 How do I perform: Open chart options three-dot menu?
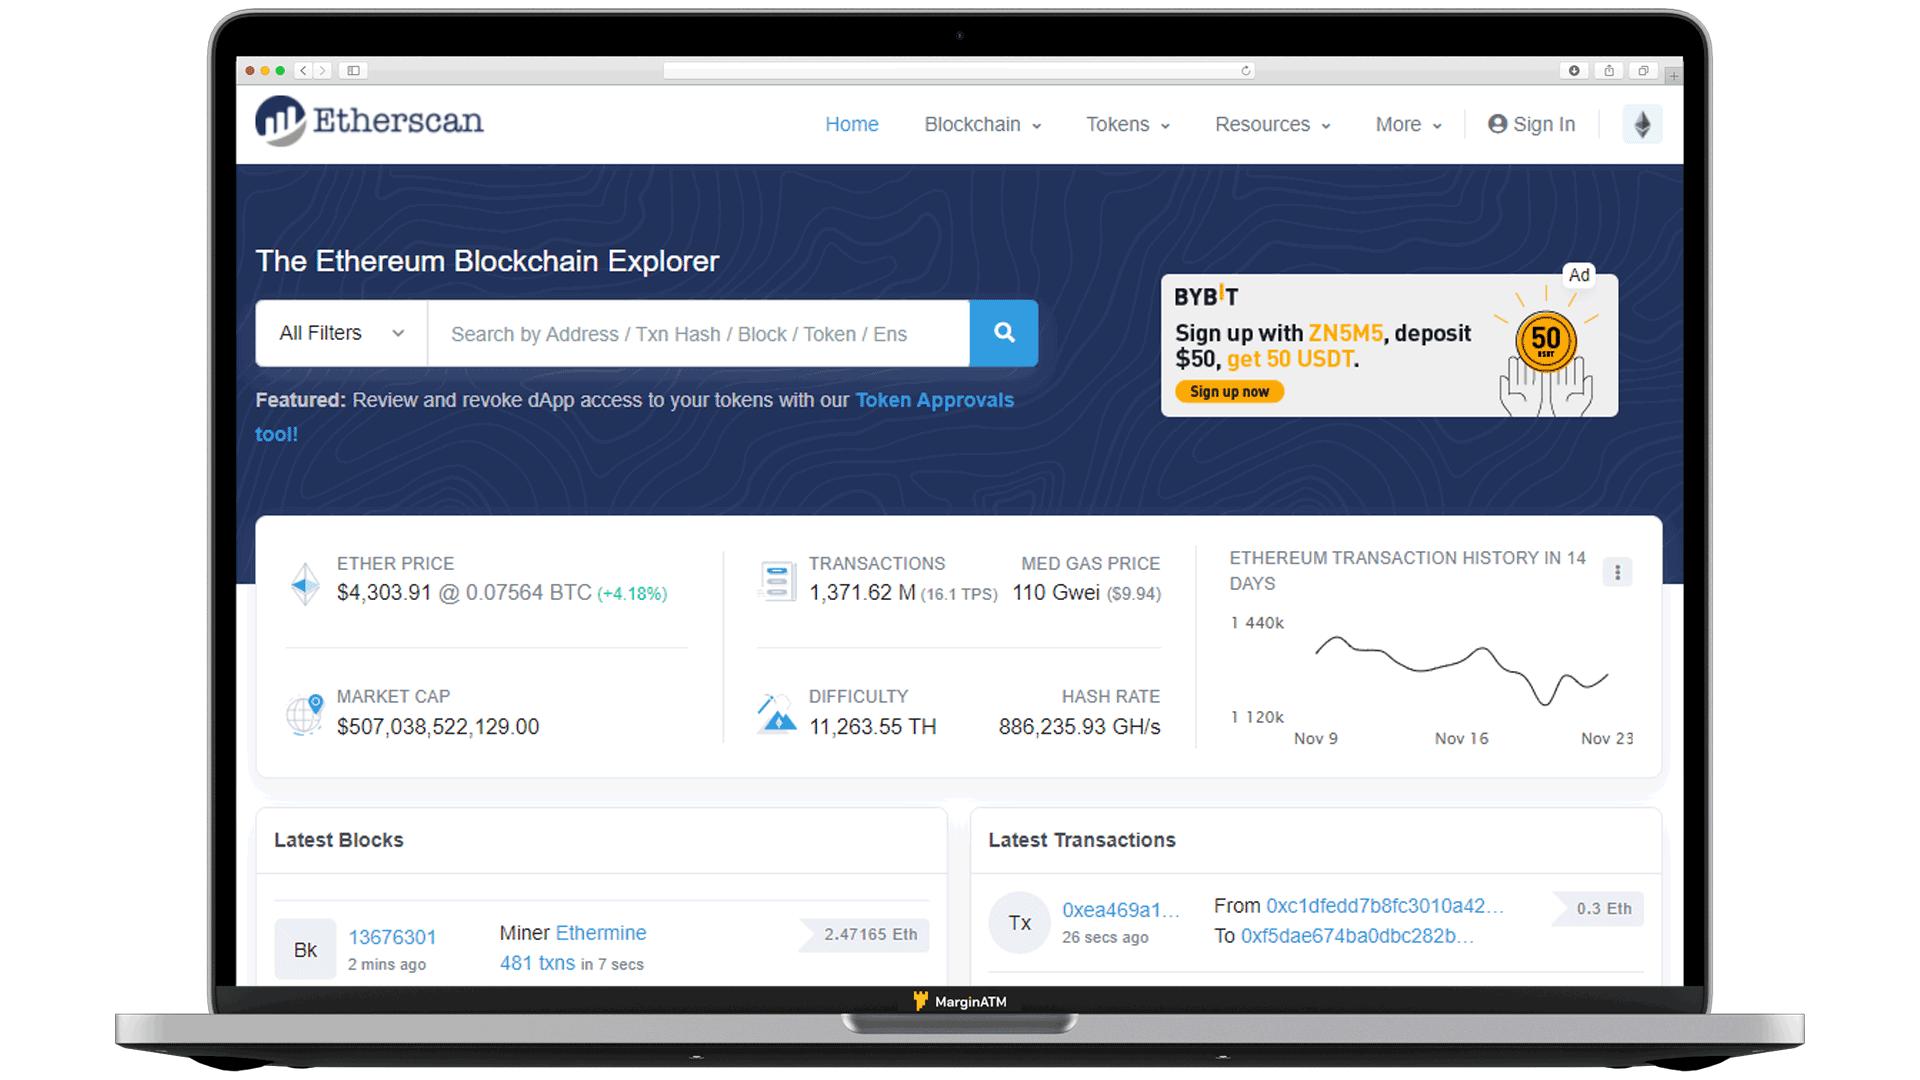click(1617, 572)
